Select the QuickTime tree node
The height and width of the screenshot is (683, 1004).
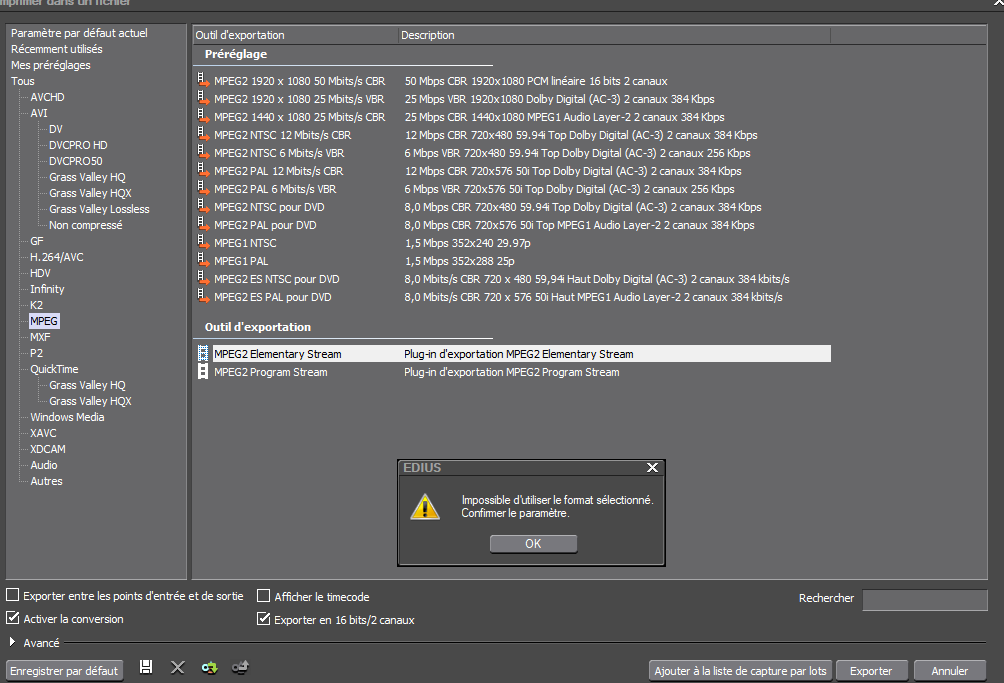tap(54, 369)
